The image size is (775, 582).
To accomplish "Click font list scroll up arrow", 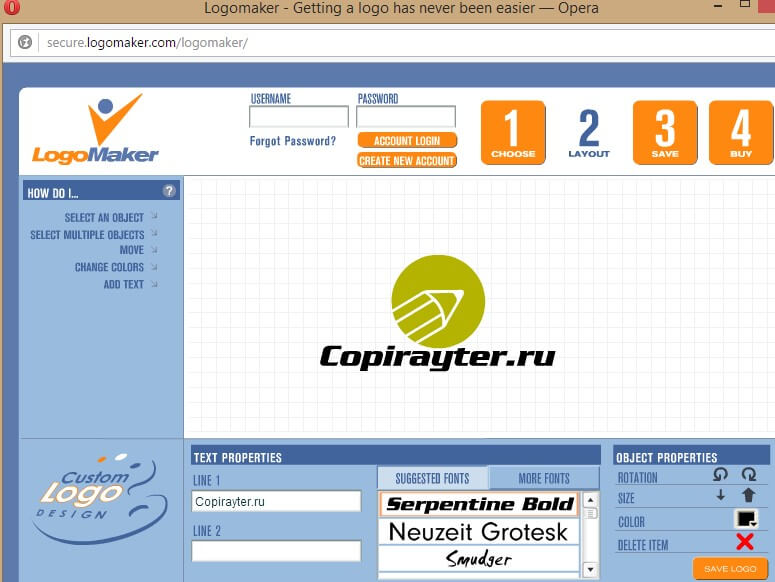I will (x=590, y=500).
